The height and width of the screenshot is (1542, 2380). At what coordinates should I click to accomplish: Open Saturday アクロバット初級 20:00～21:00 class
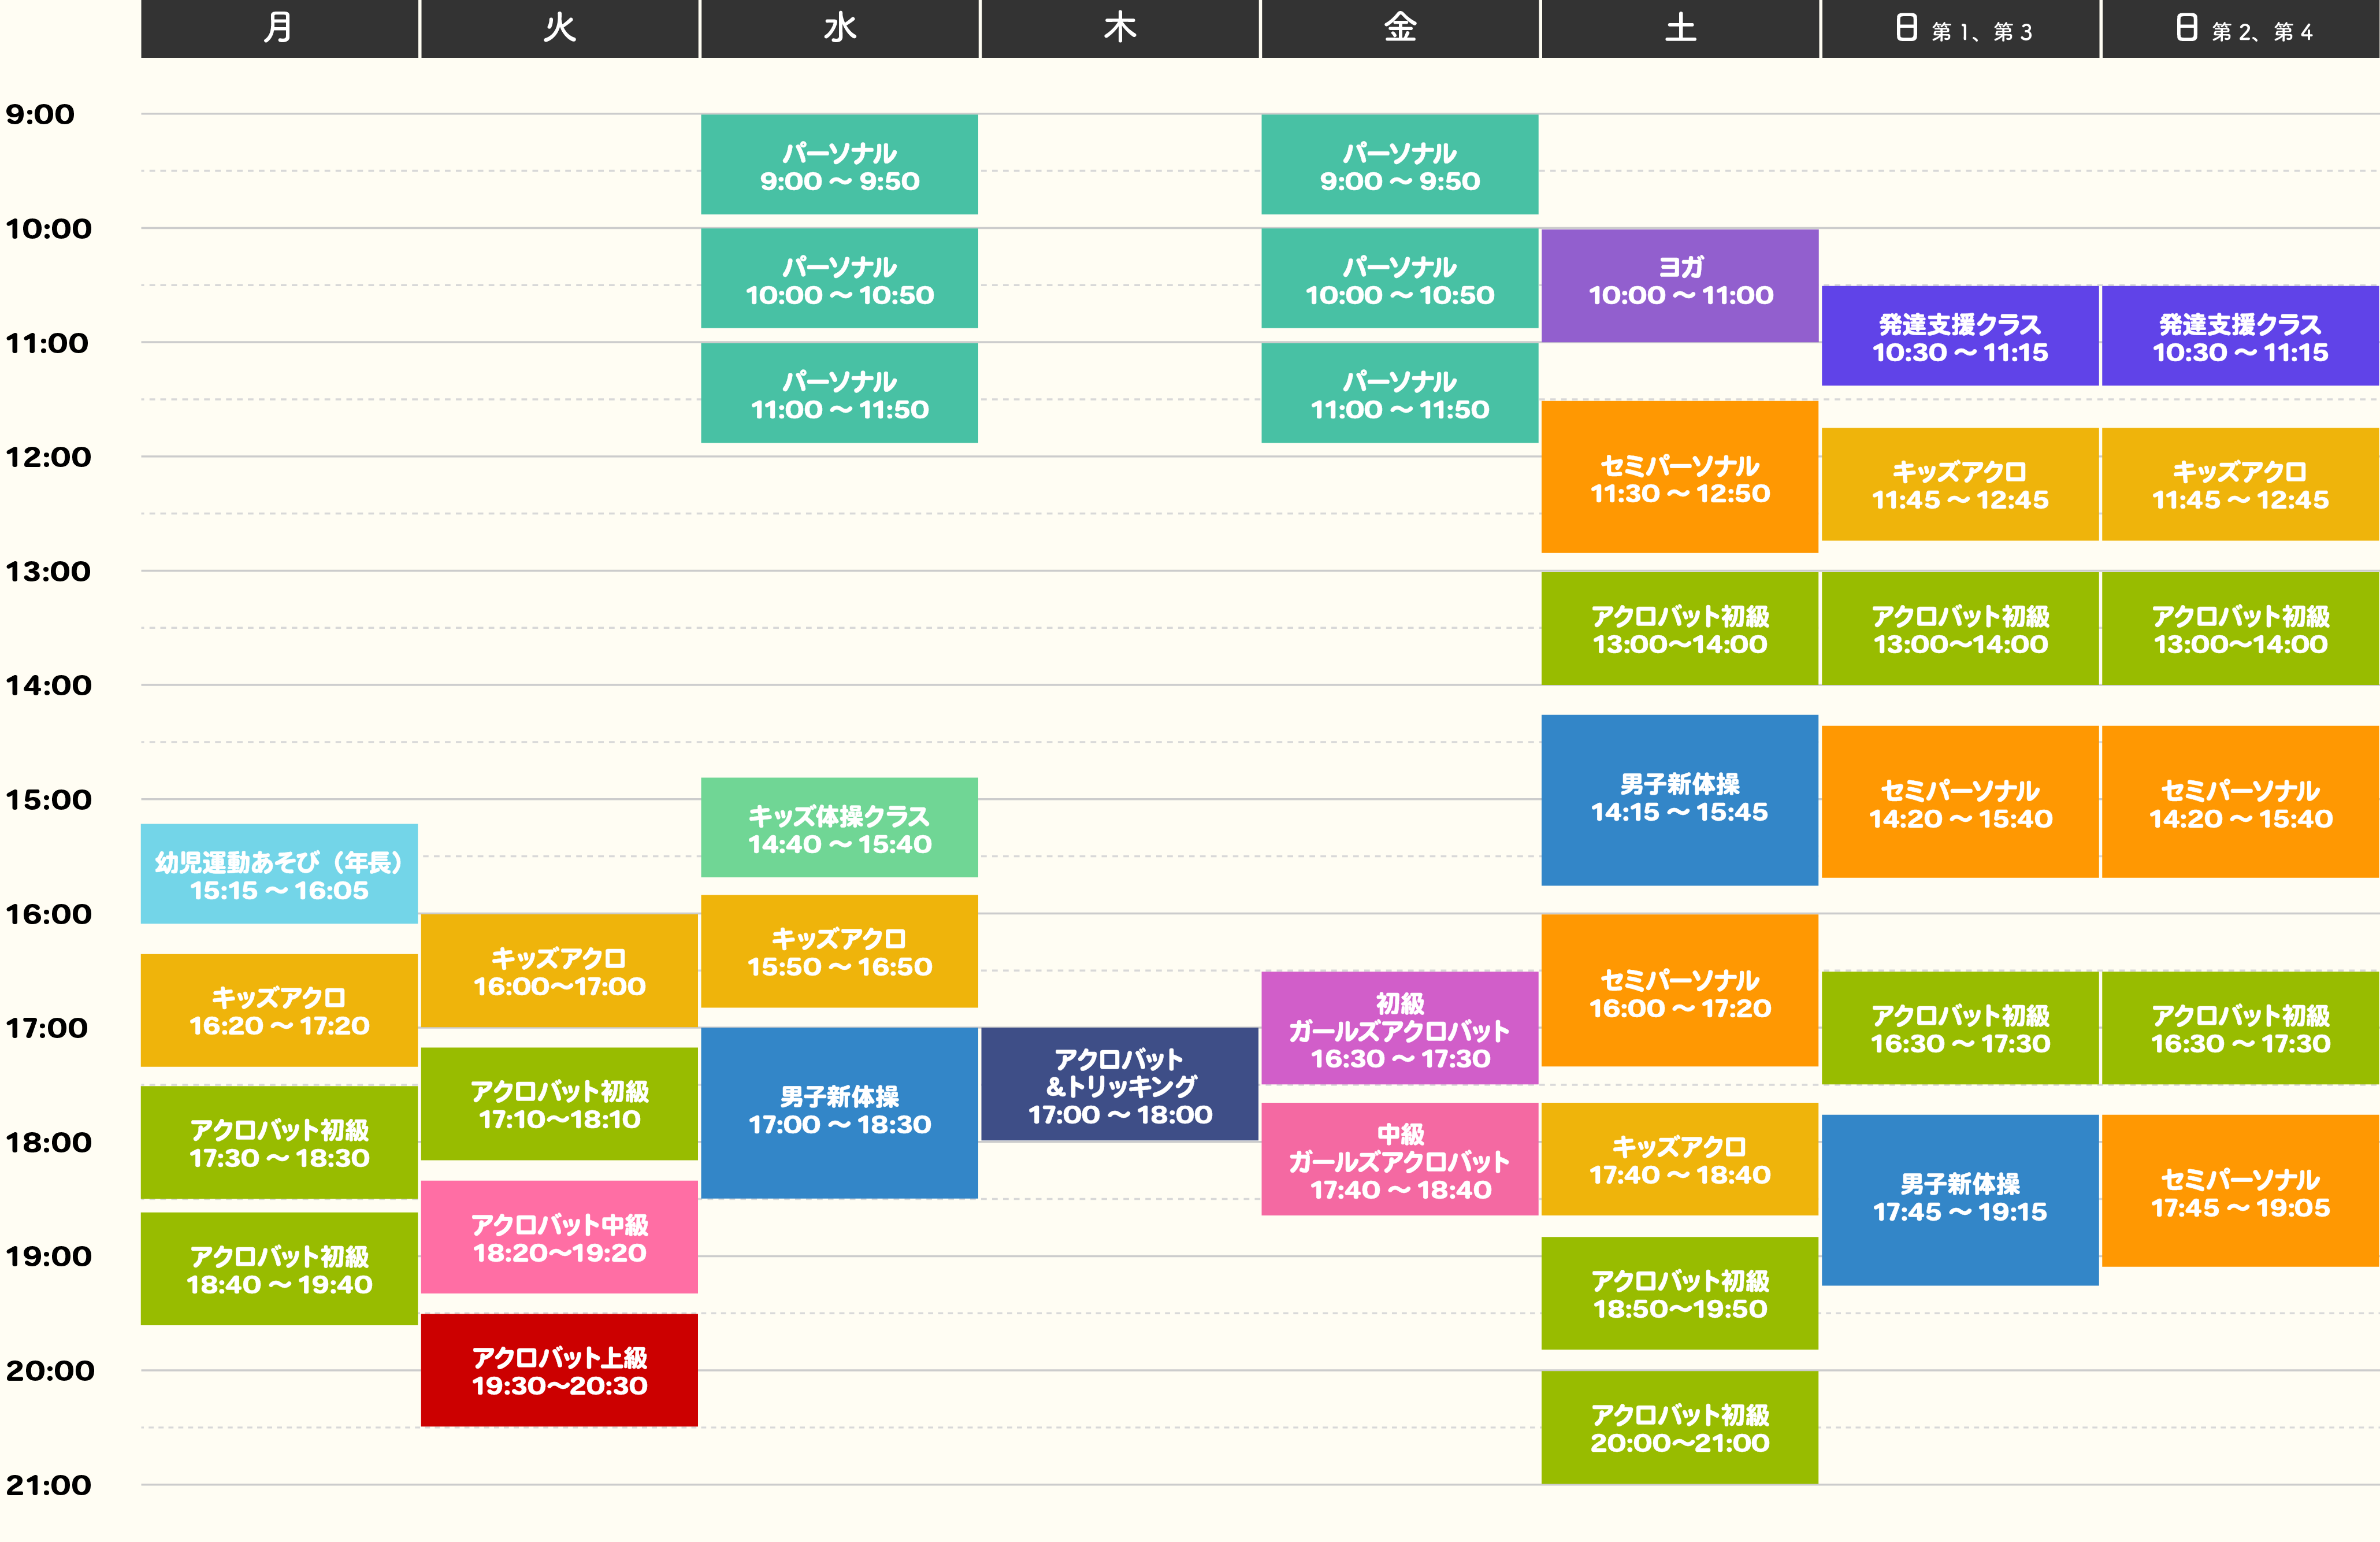[x=1680, y=1427]
